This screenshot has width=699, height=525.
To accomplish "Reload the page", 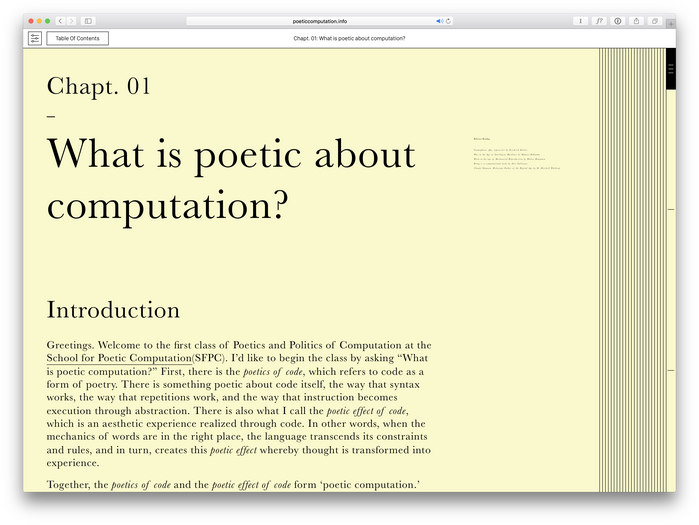I will coord(448,21).
